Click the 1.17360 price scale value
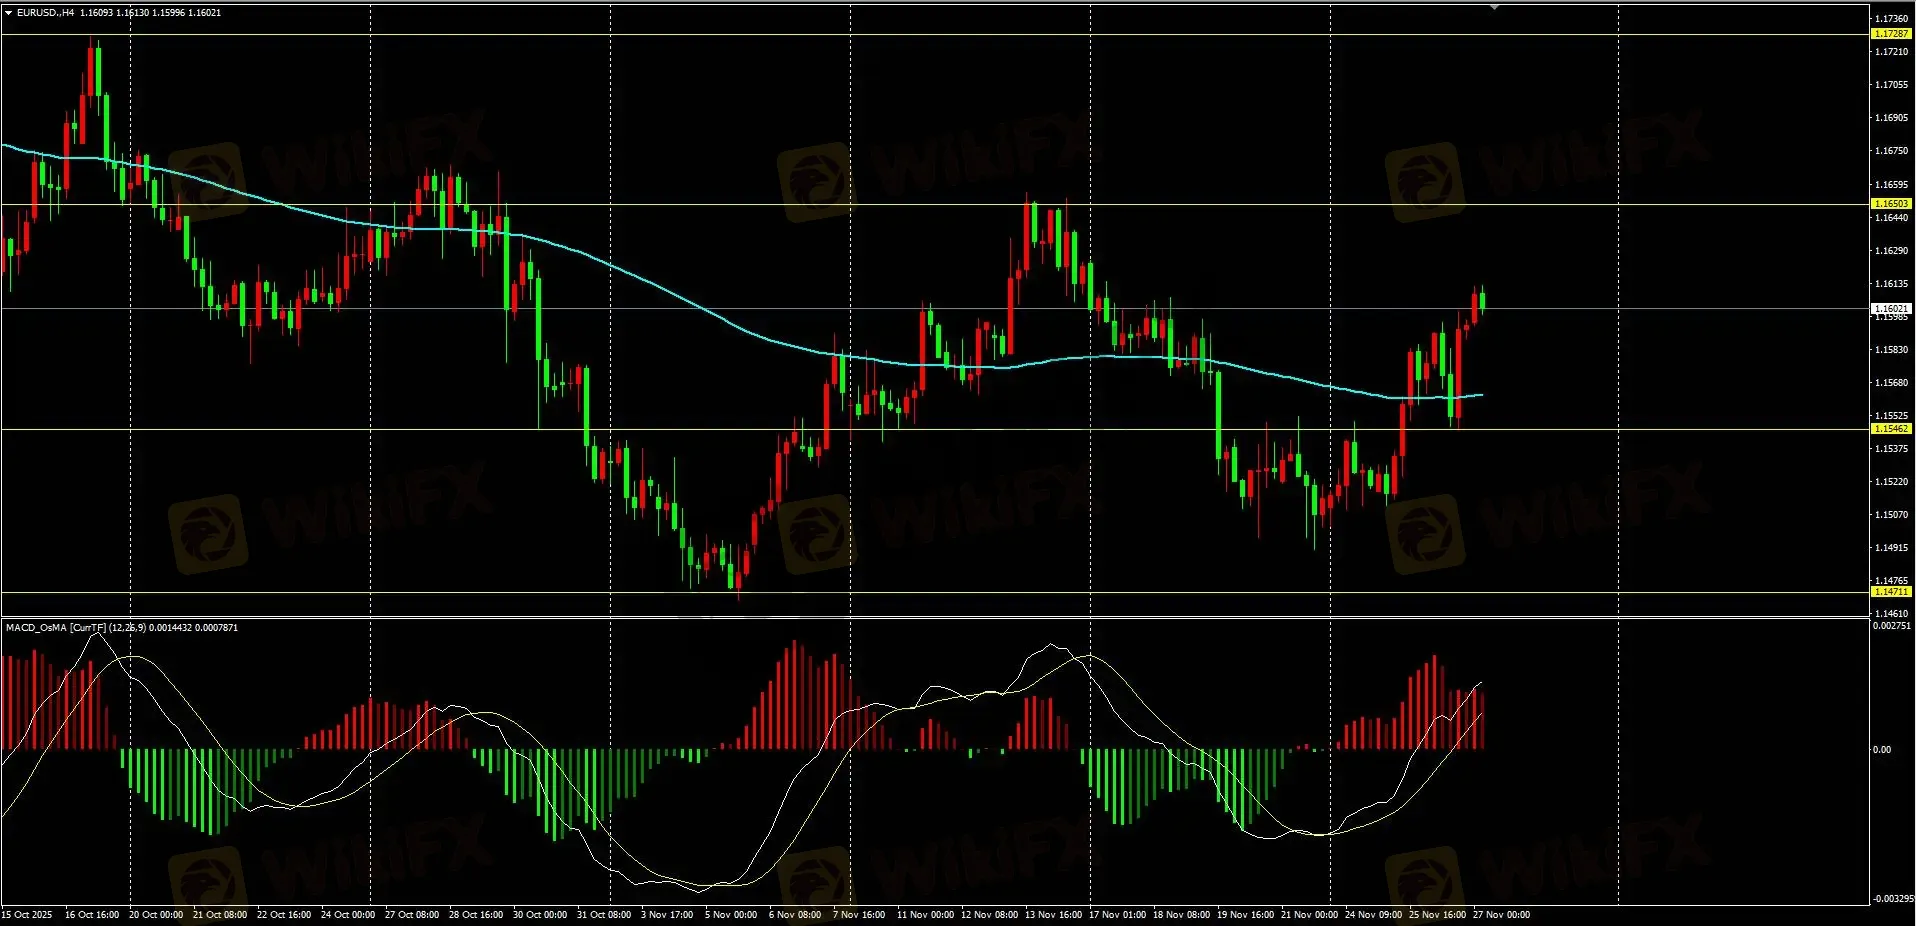The height and width of the screenshot is (926, 1916). click(x=1891, y=19)
